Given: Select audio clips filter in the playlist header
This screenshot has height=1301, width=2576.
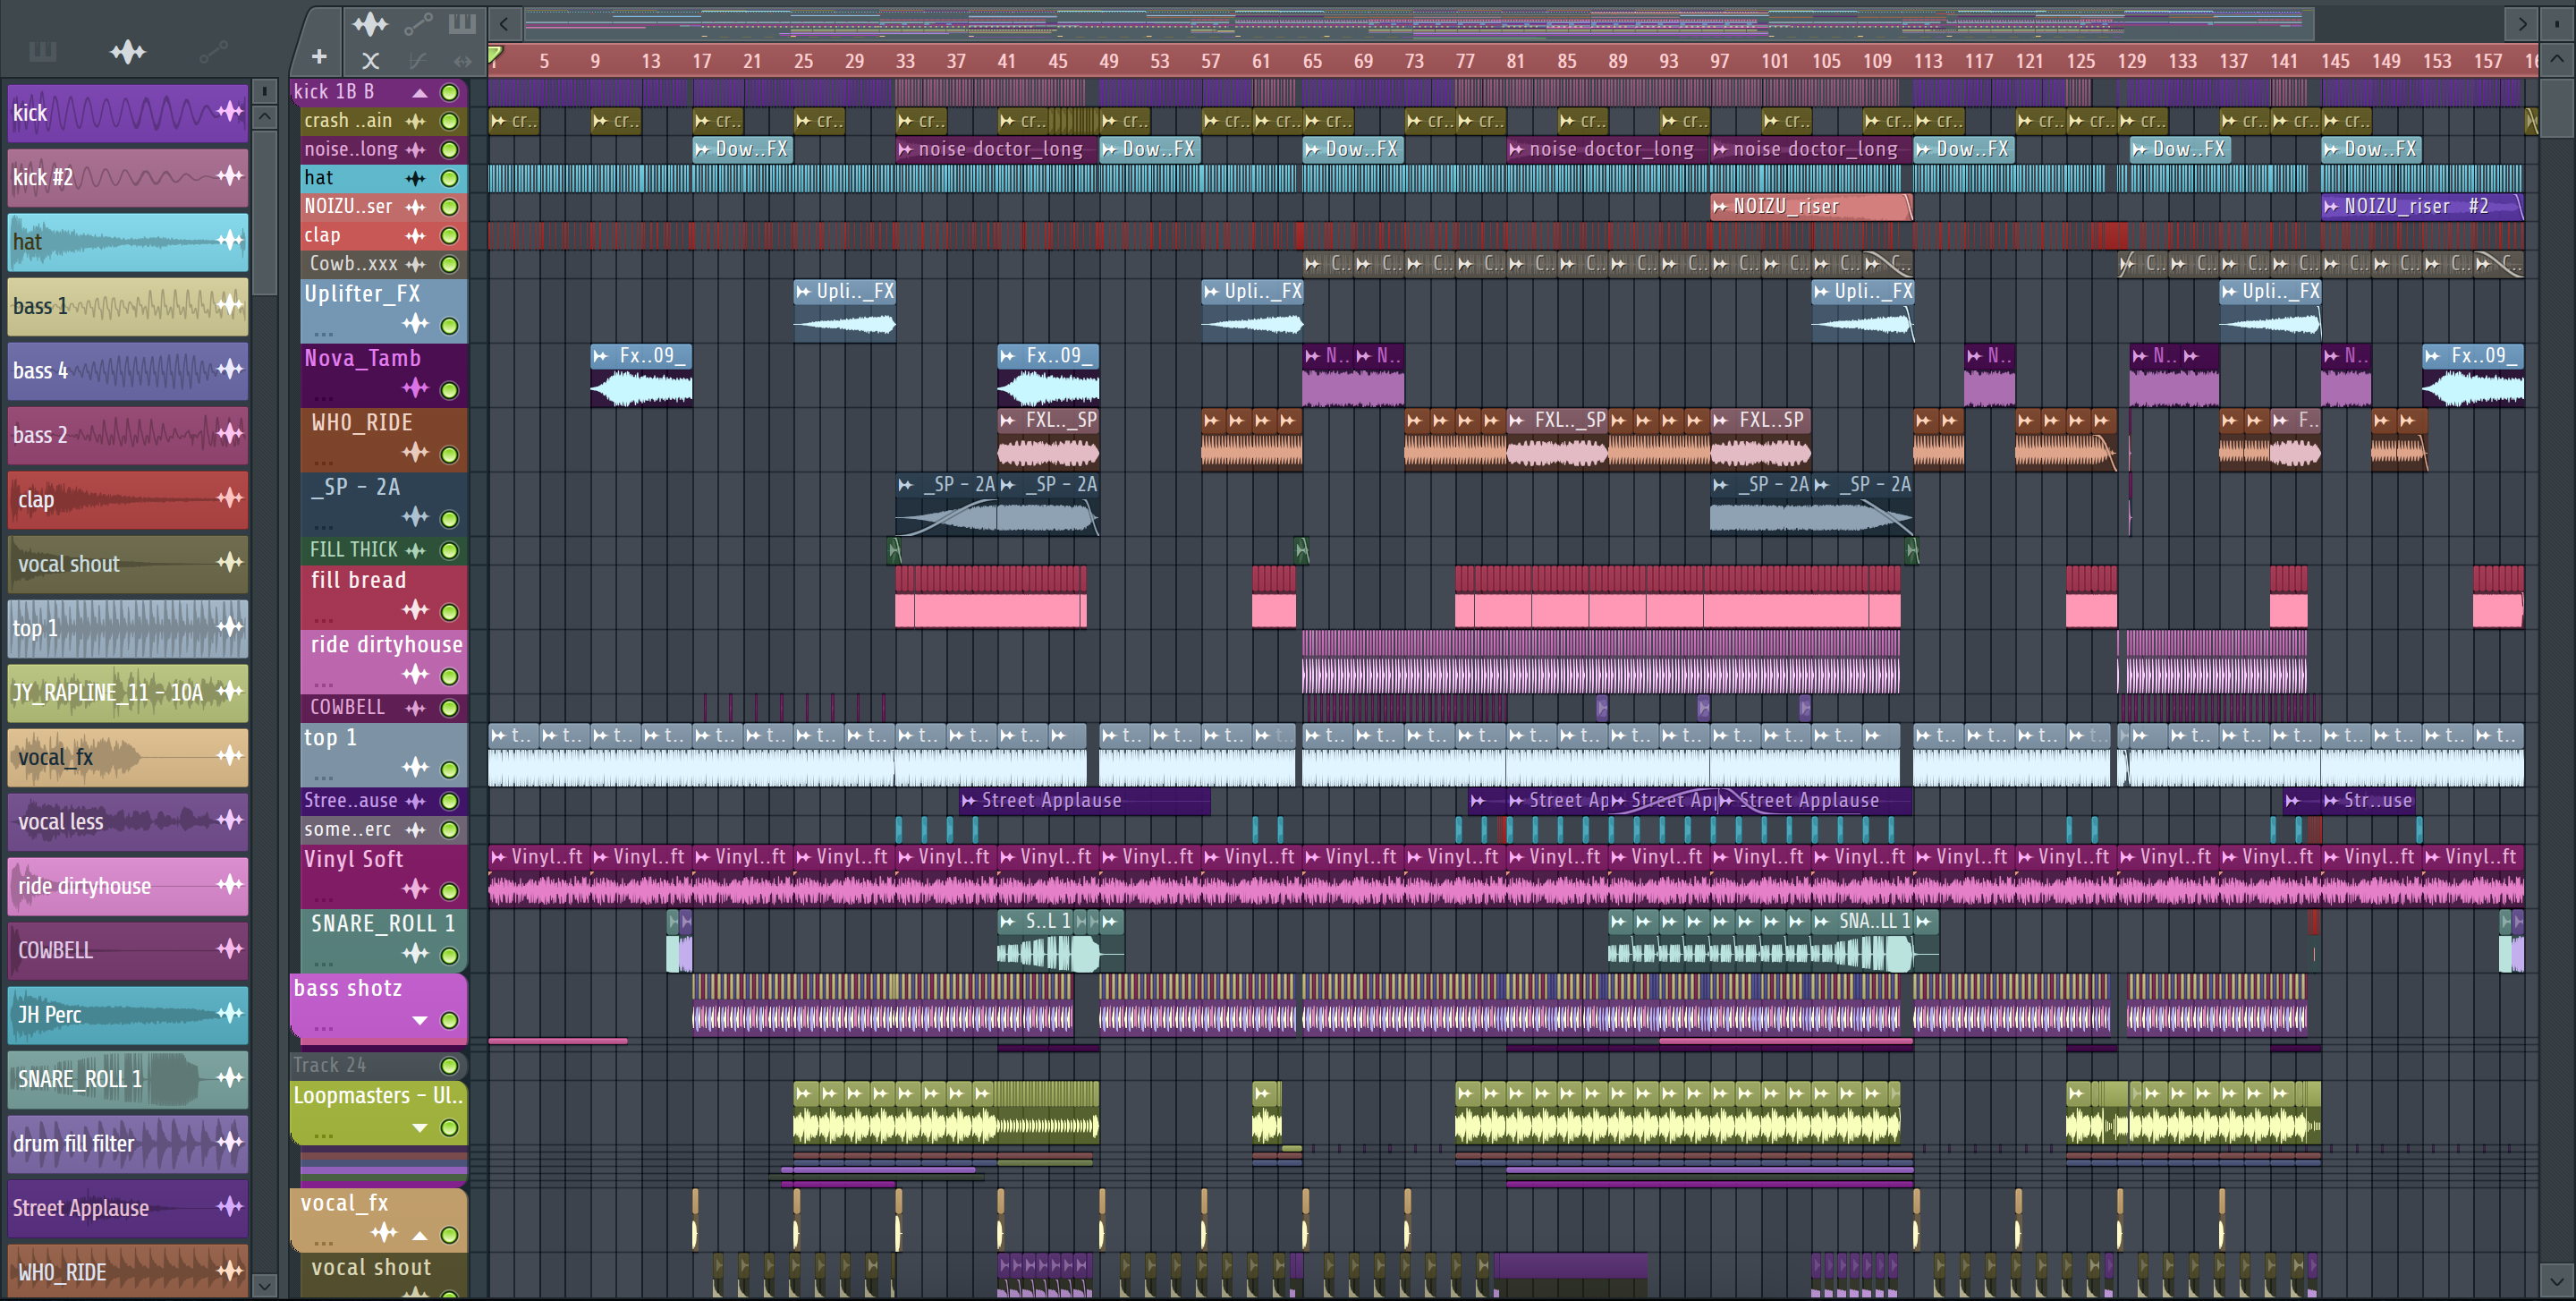Looking at the screenshot, I should point(370,23).
